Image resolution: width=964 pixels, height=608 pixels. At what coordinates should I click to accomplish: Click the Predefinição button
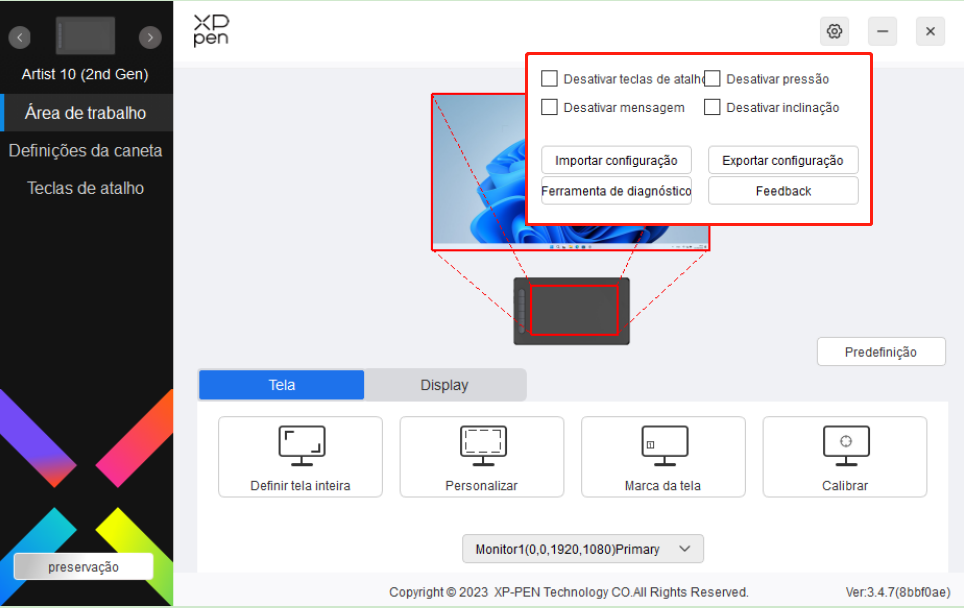pyautogui.click(x=881, y=352)
